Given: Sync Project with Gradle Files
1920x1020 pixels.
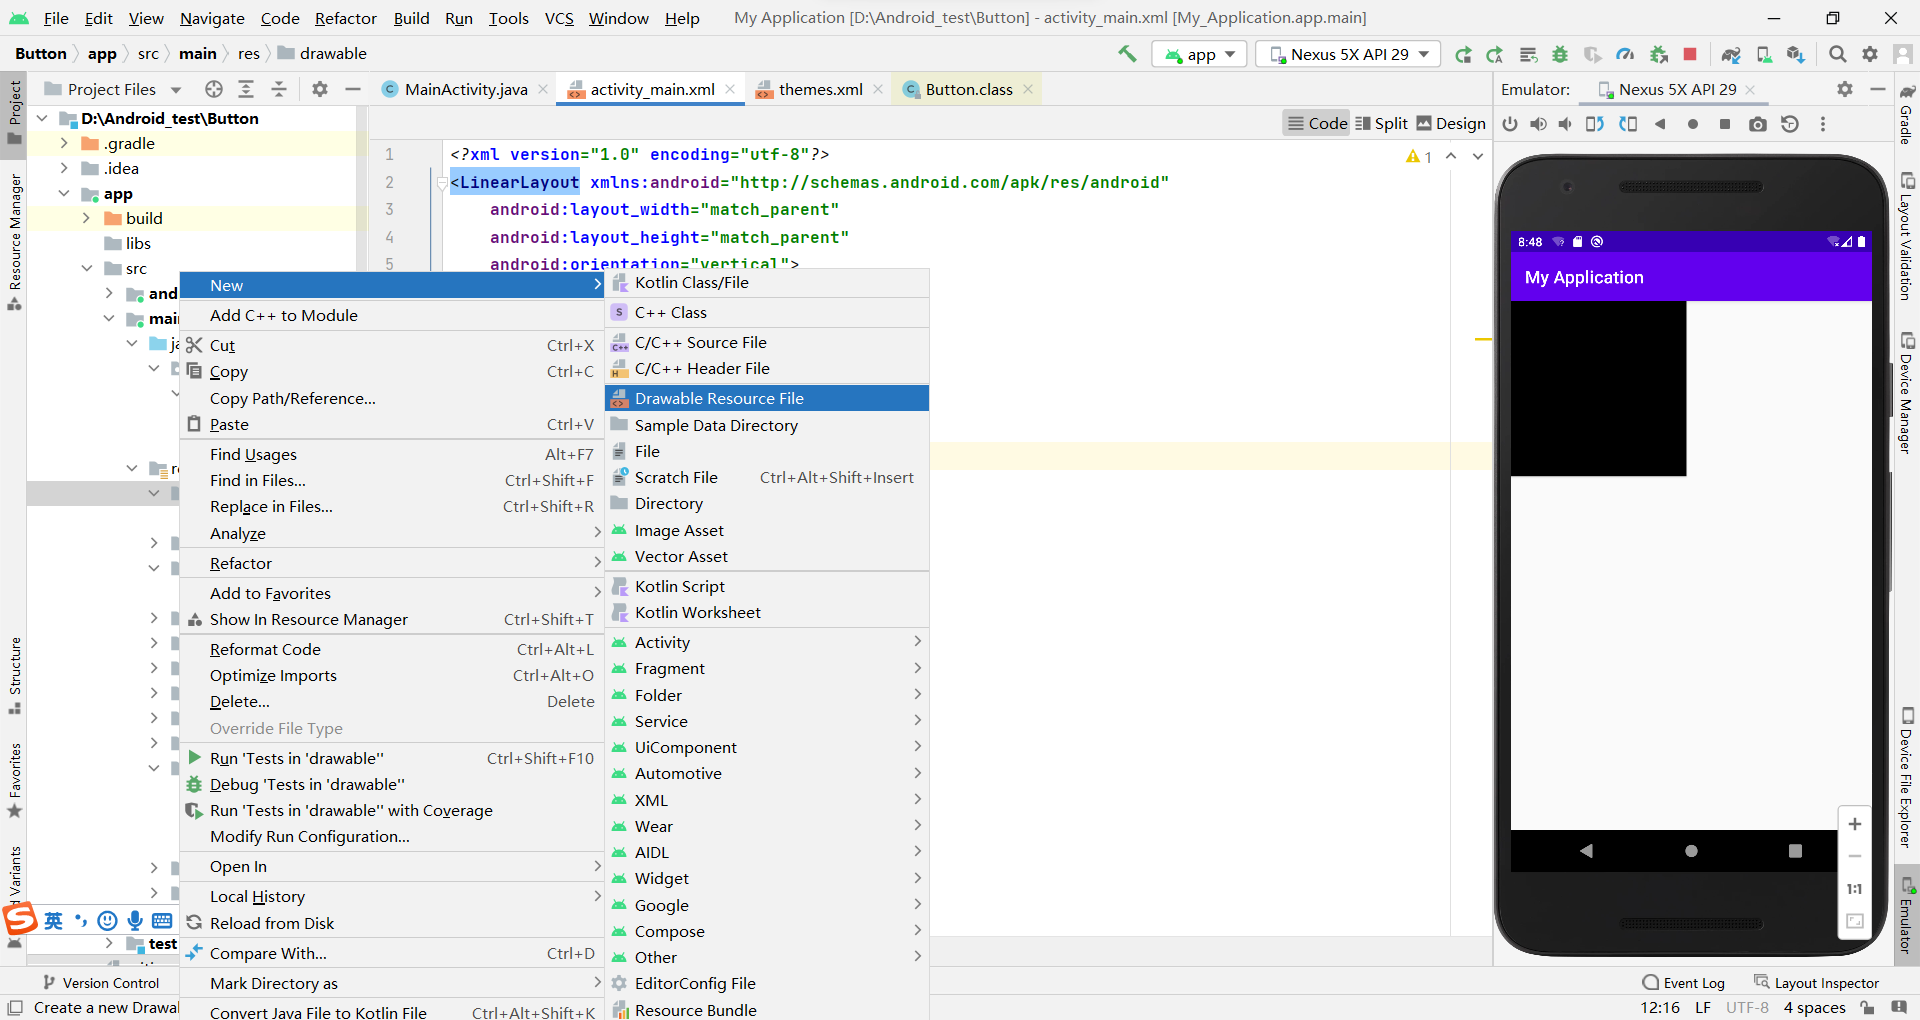Looking at the screenshot, I should tap(1731, 54).
